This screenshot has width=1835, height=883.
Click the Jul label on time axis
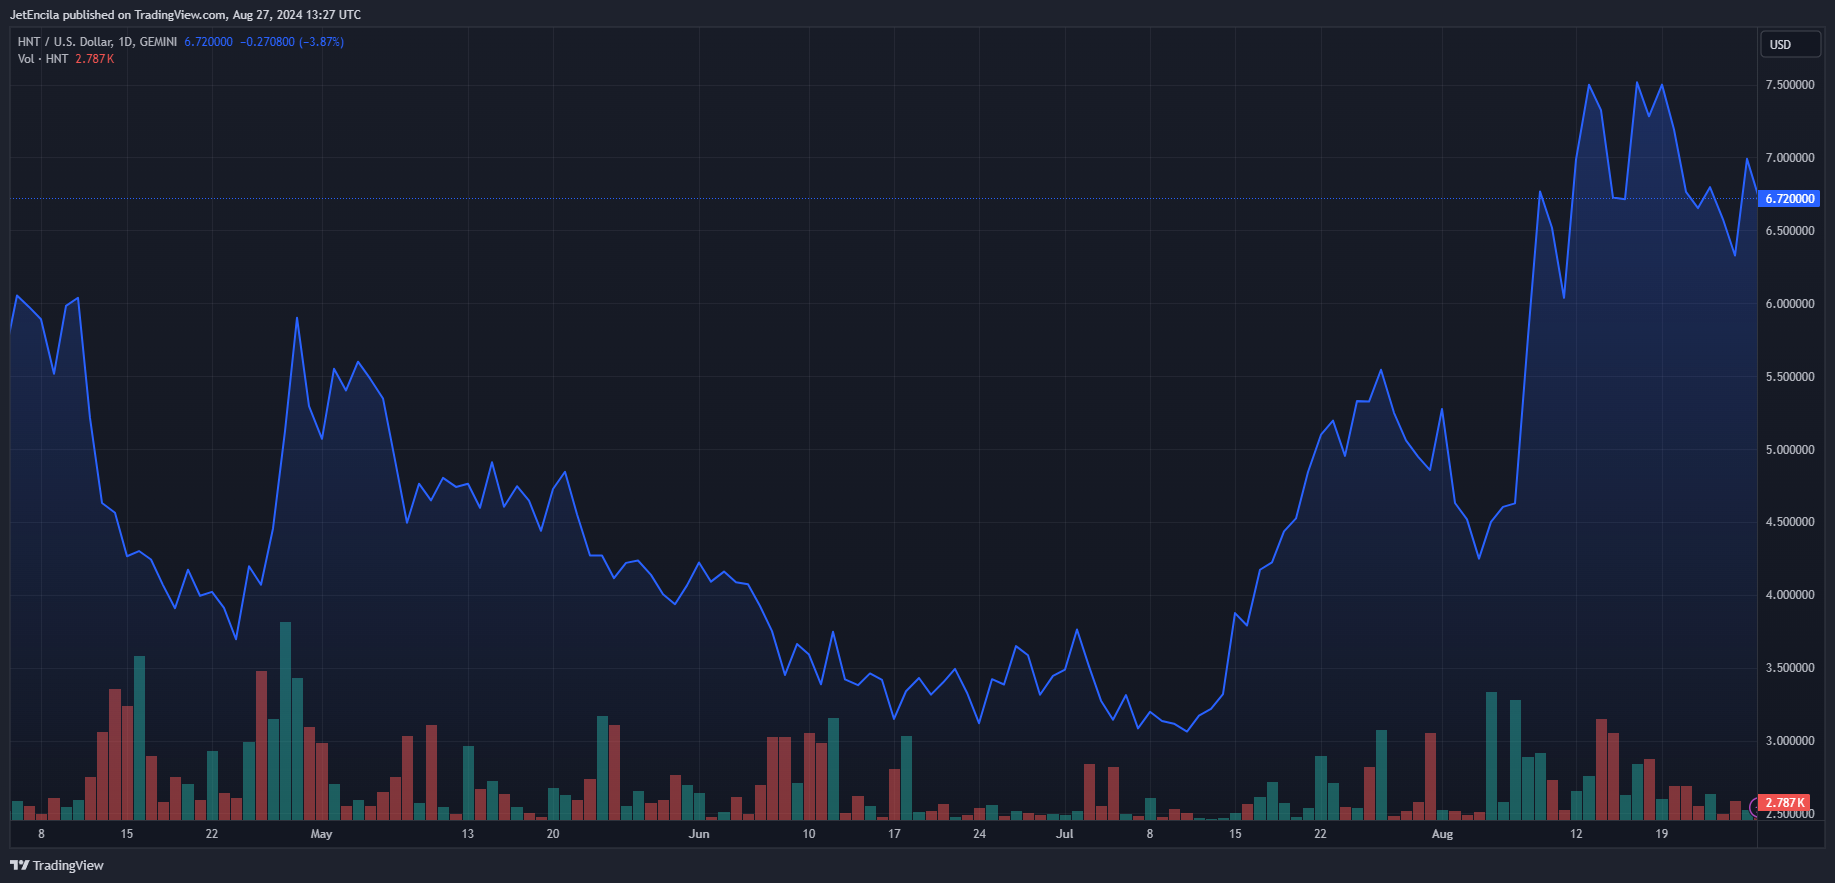pyautogui.click(x=1065, y=834)
